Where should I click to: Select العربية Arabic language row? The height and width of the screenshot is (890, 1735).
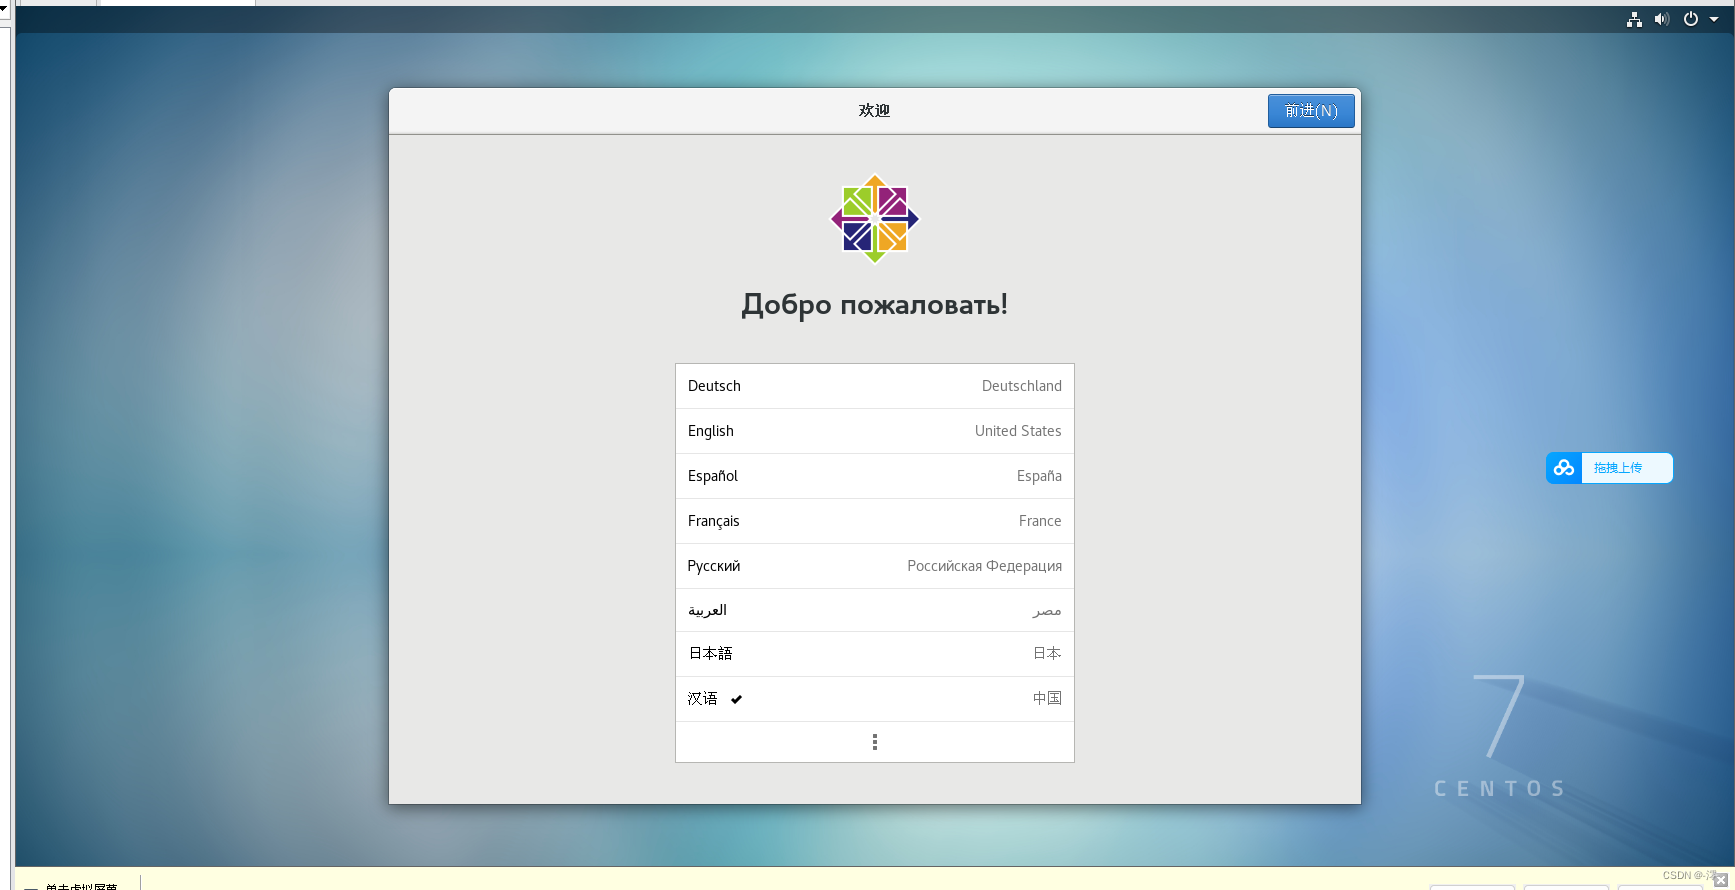click(875, 610)
